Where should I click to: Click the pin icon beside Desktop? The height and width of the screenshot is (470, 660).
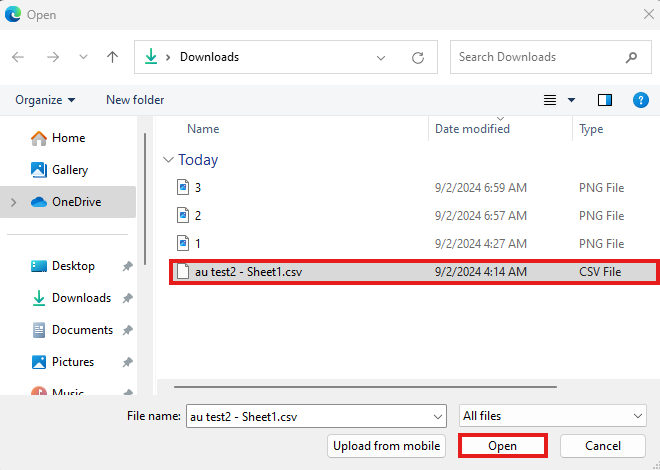point(128,266)
